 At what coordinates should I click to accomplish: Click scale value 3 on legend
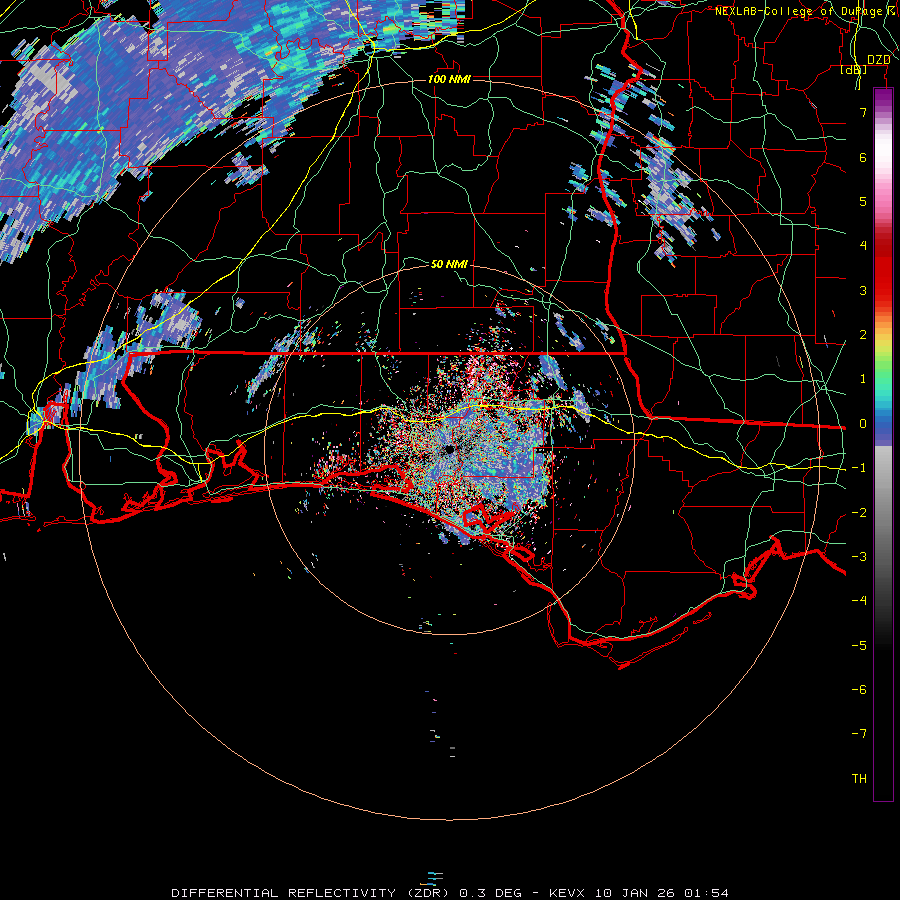coord(863,290)
